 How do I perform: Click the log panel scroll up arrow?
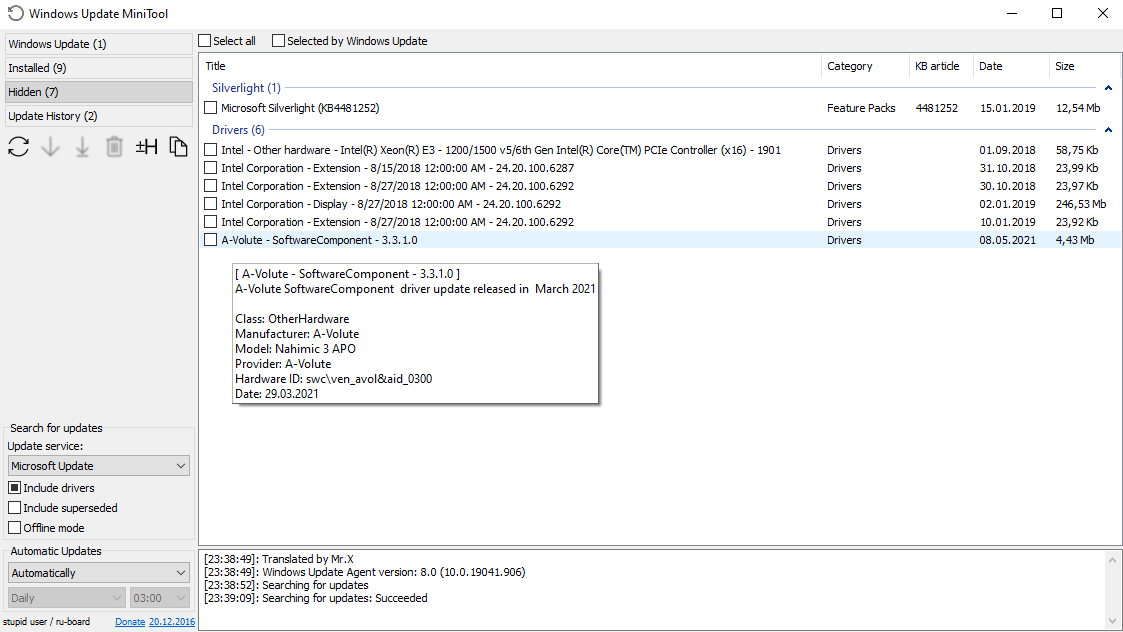(x=1112, y=560)
